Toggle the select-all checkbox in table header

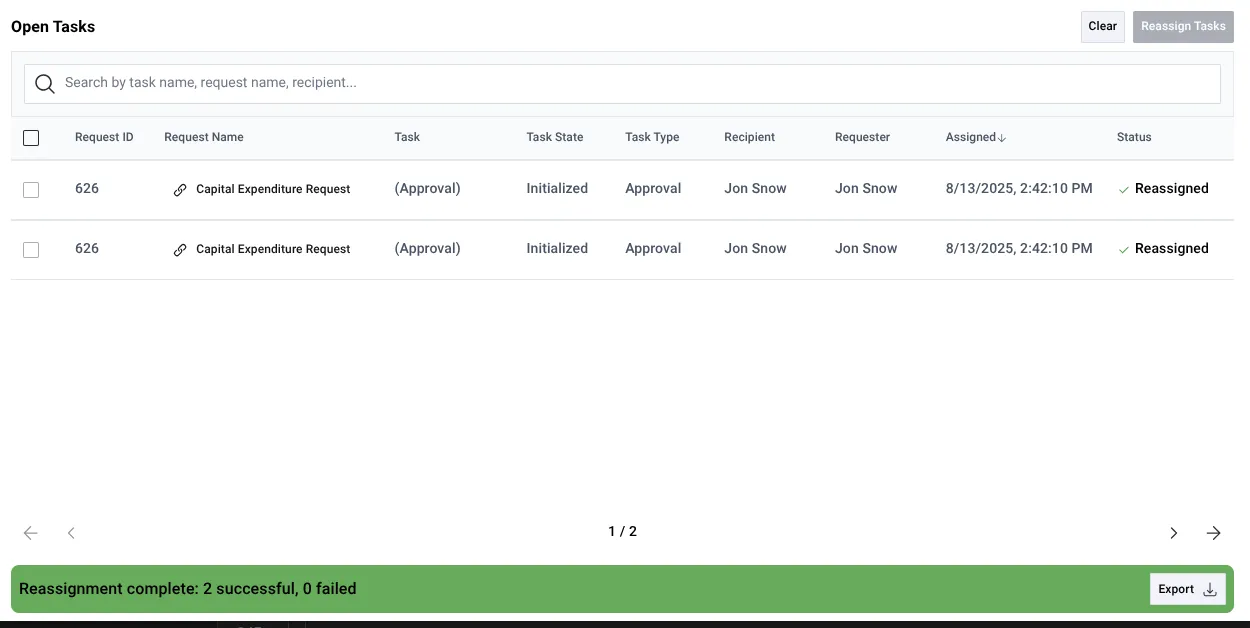click(31, 137)
